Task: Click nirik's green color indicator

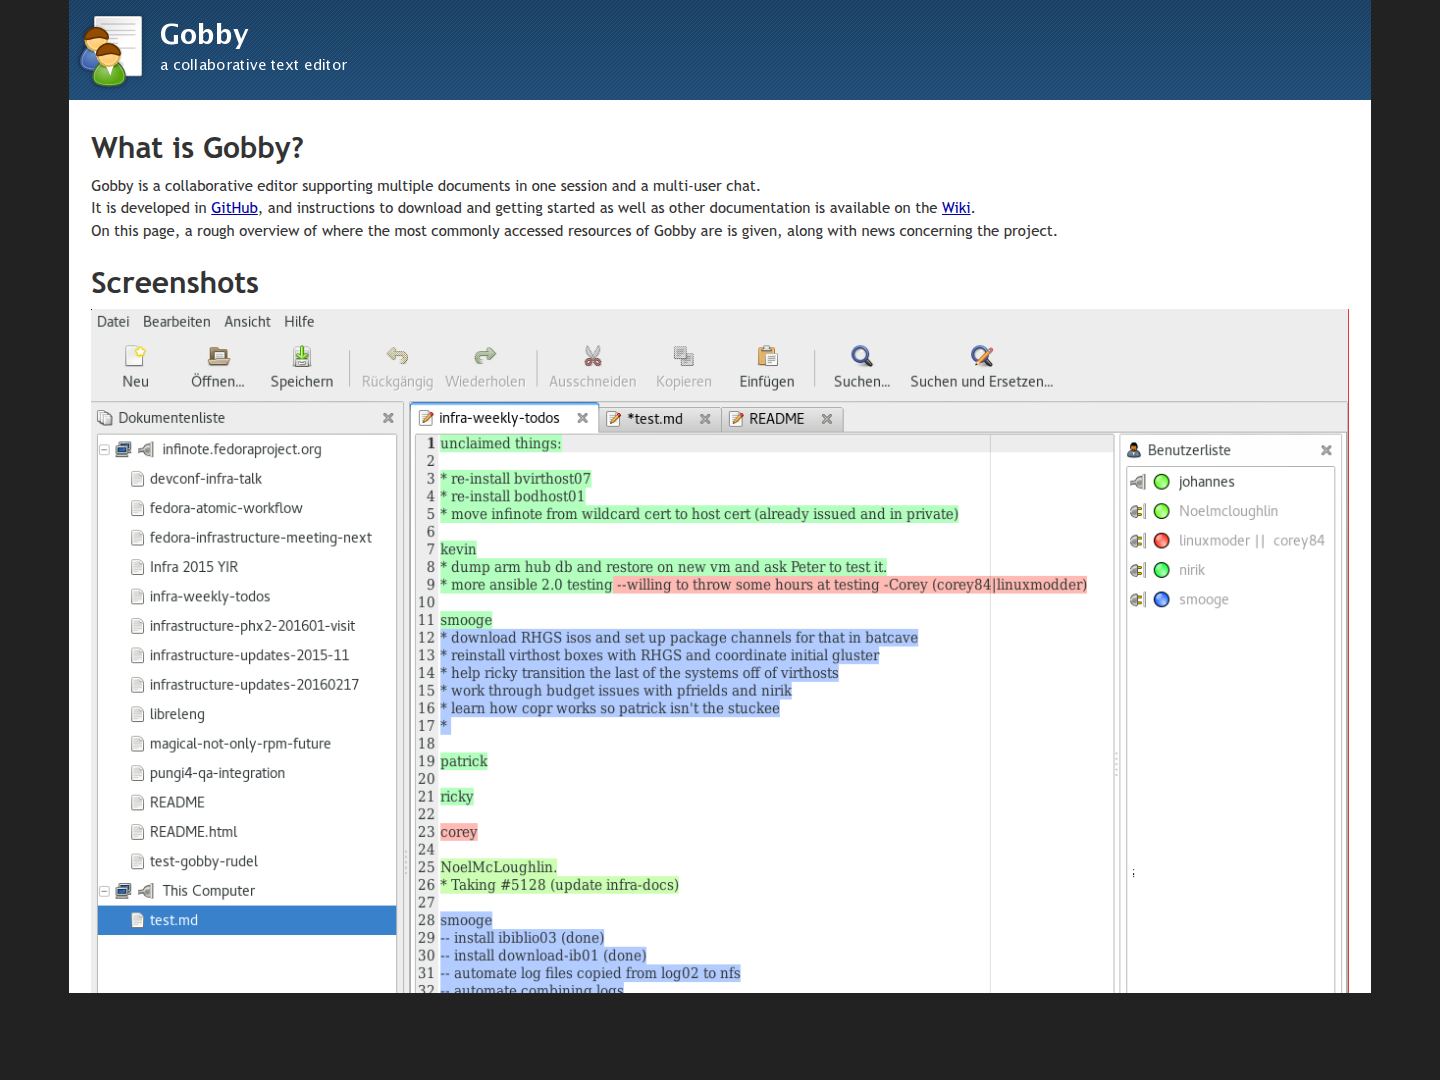Action: point(1162,571)
